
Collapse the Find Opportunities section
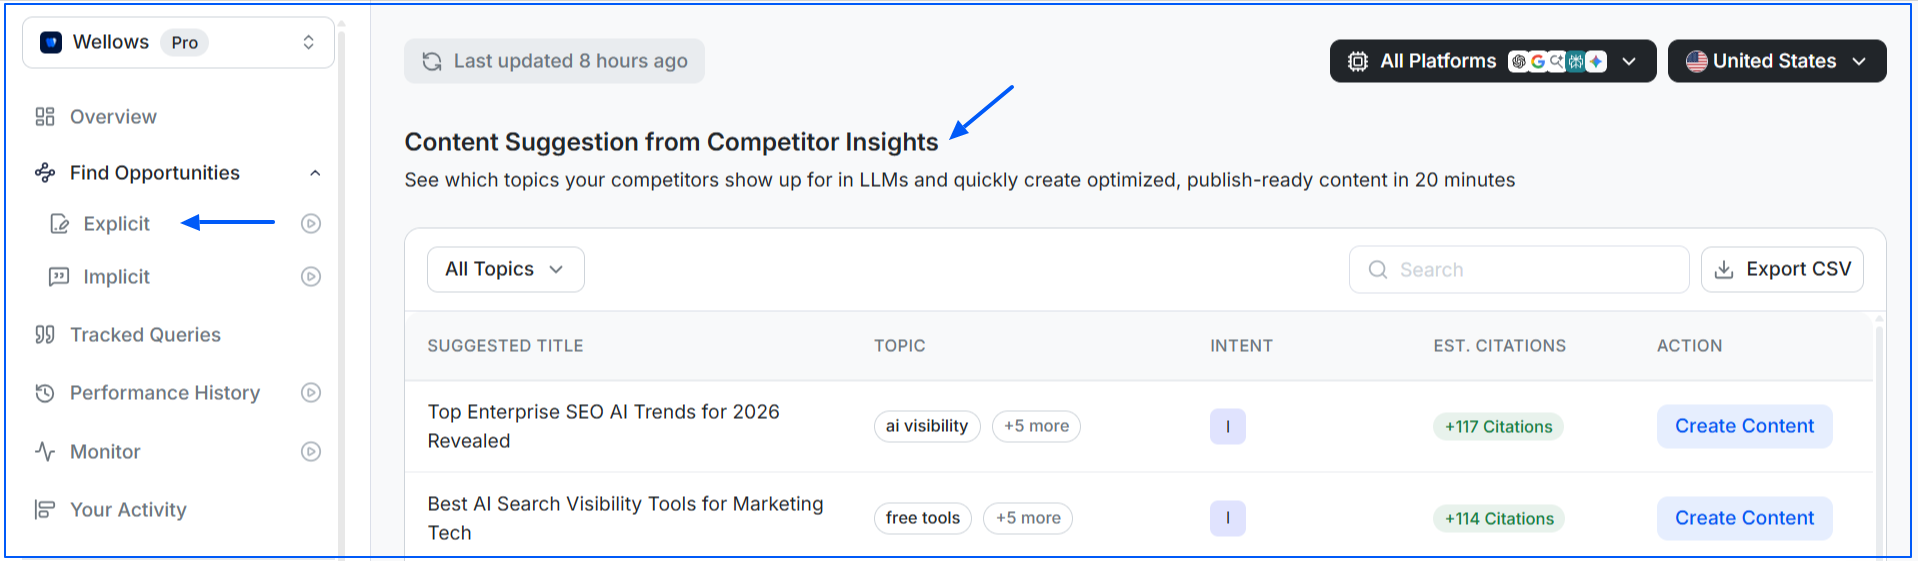pyautogui.click(x=315, y=173)
